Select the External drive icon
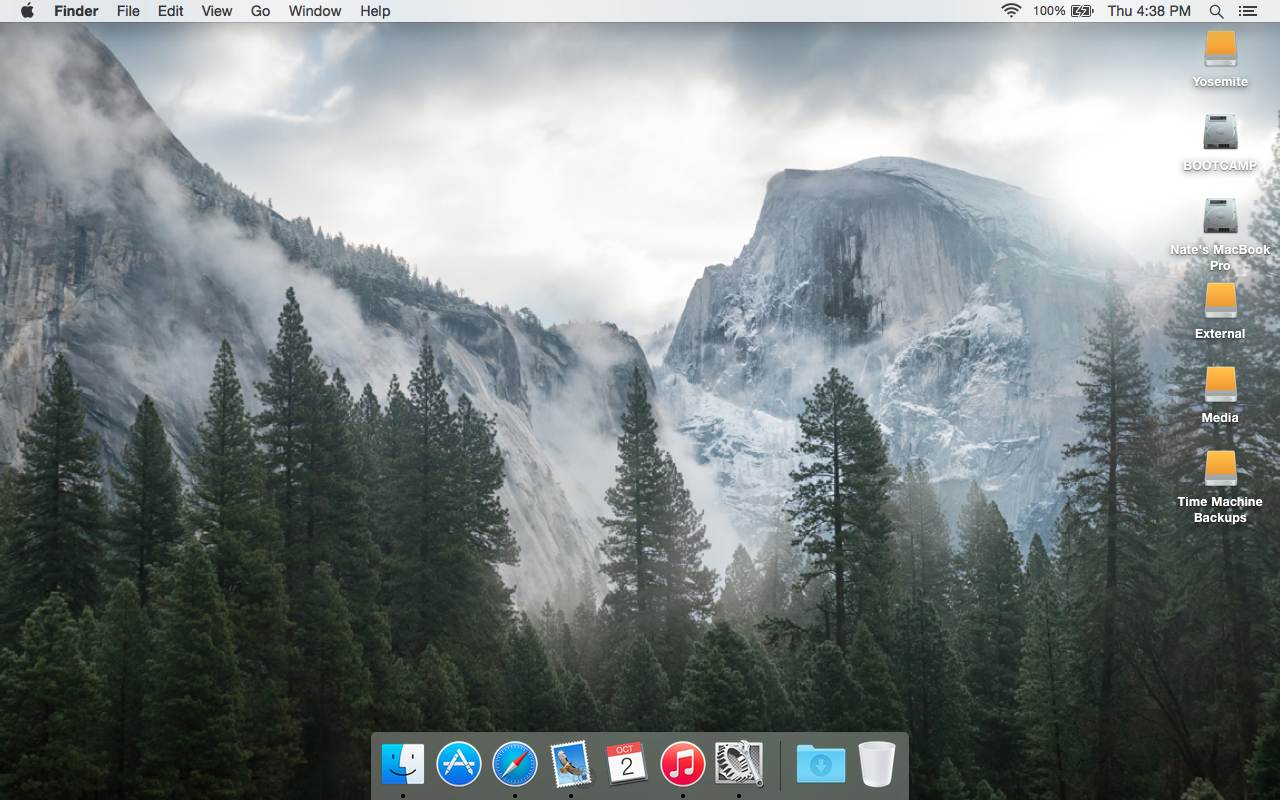Viewport: 1280px width, 800px height. coord(1220,301)
